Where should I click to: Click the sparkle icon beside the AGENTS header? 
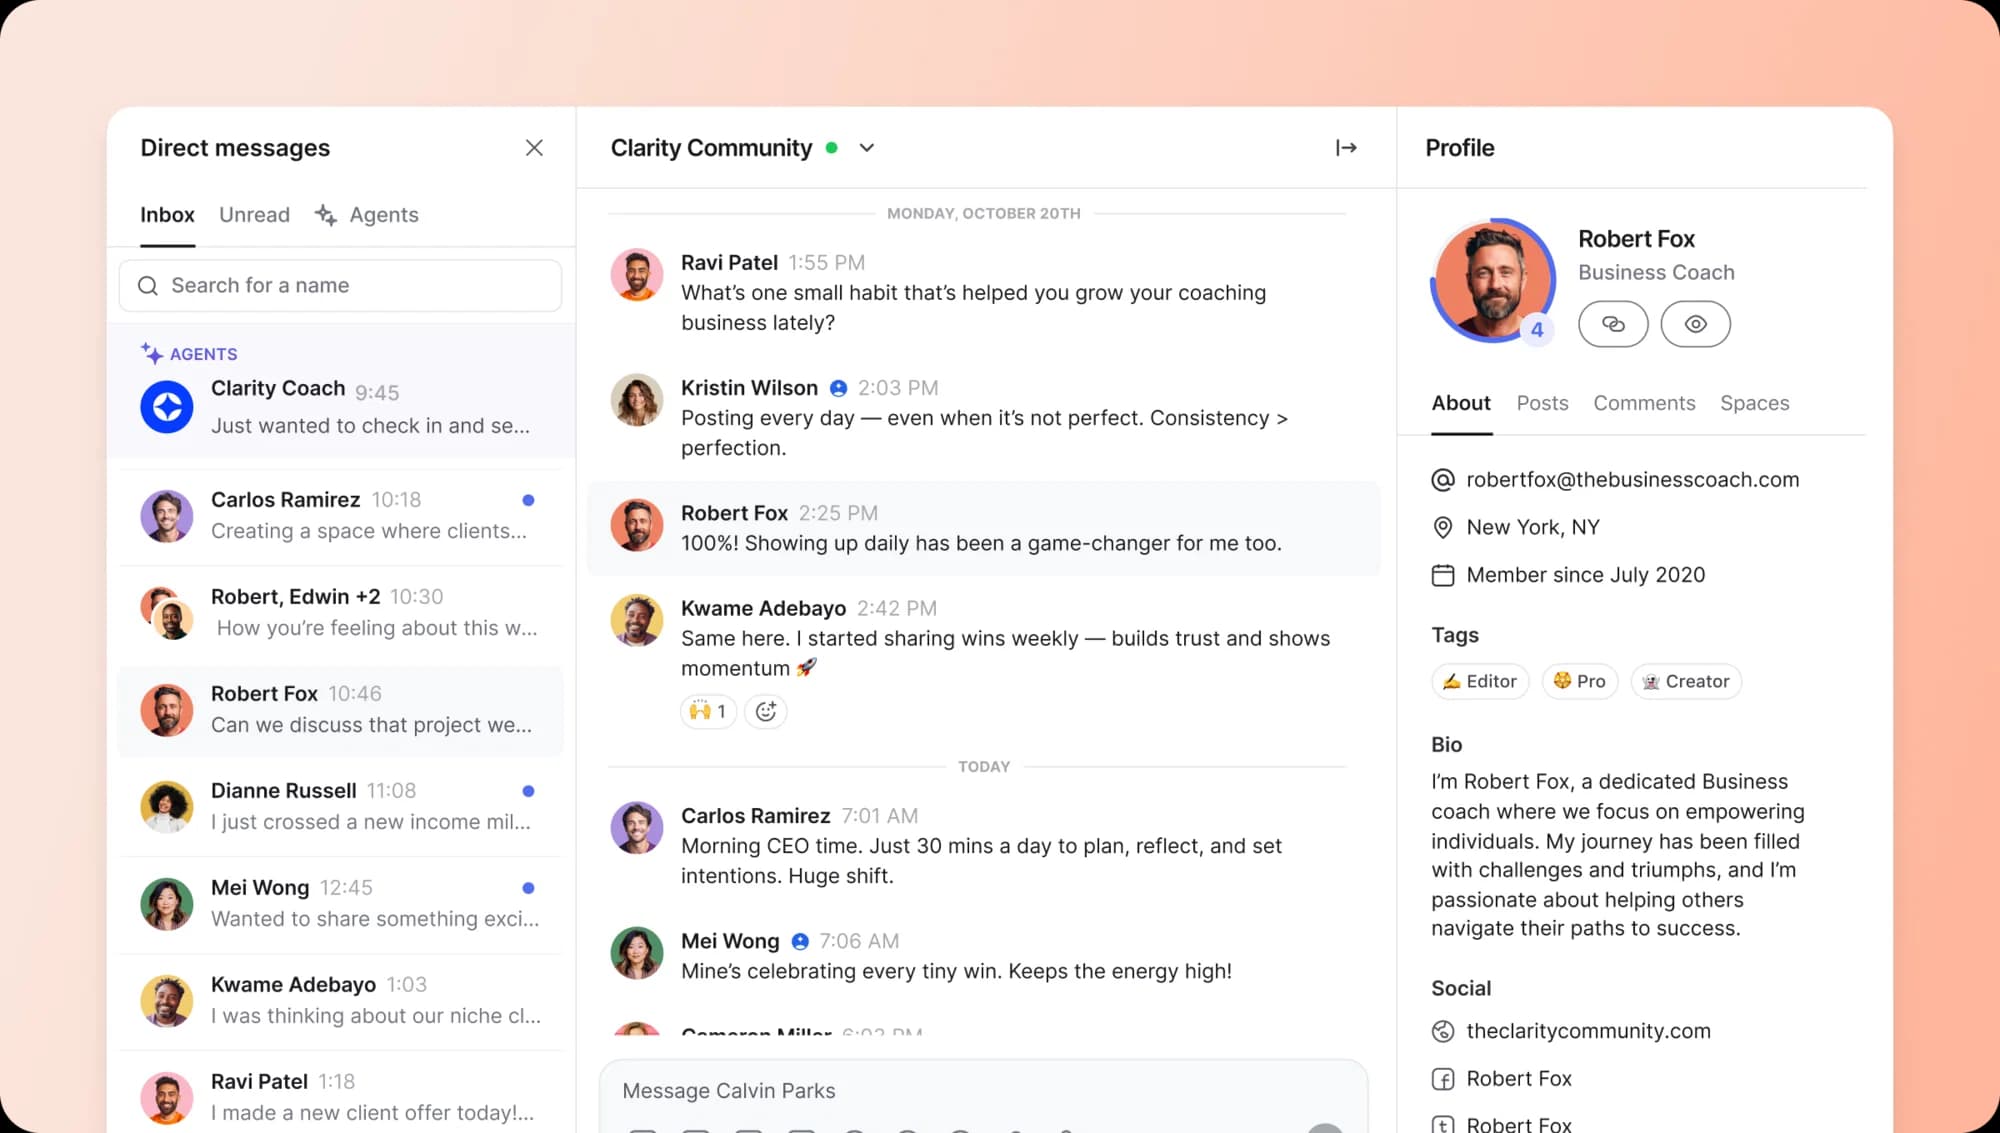click(151, 353)
